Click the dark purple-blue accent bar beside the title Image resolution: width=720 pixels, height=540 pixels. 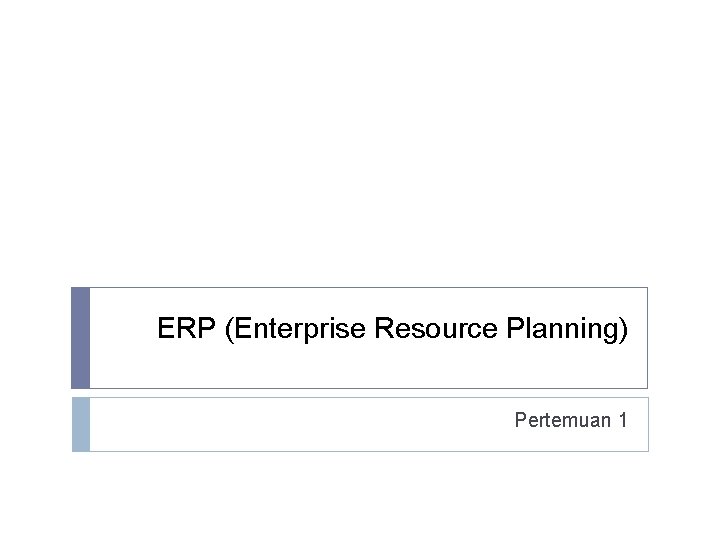click(x=80, y=338)
